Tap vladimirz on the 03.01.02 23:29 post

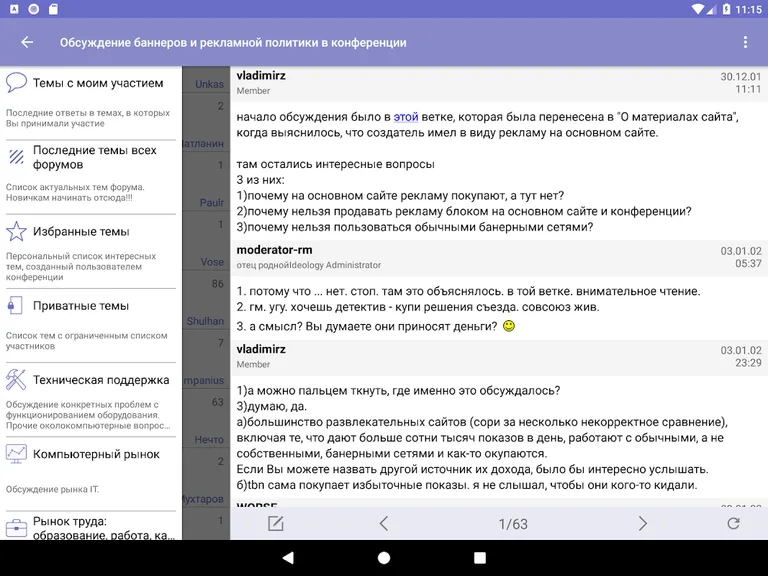pos(261,349)
